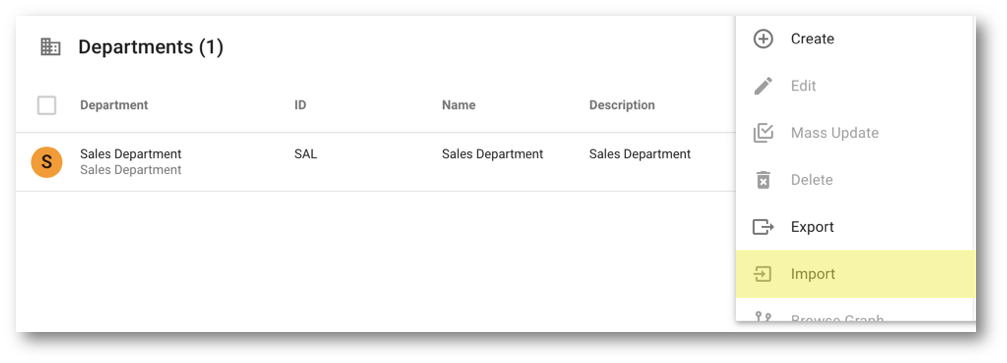Viewport: 1007px width, 363px height.
Task: Click the Mass Update checklist icon
Action: point(762,133)
